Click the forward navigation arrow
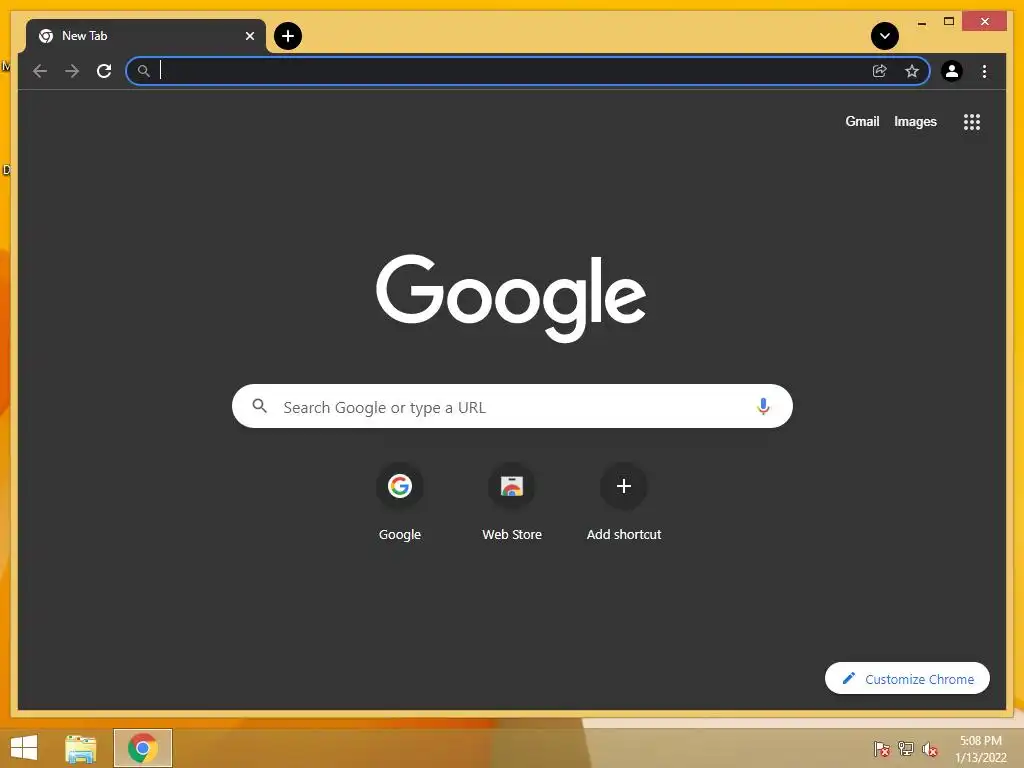This screenshot has height=768, width=1024. 72,71
